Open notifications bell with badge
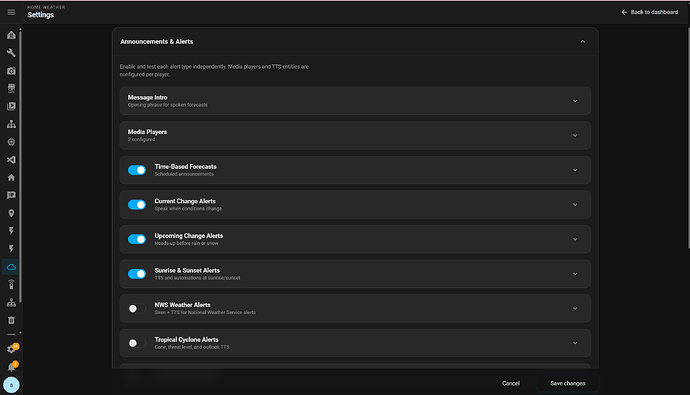Screen dimensions: 690x395 [11, 367]
